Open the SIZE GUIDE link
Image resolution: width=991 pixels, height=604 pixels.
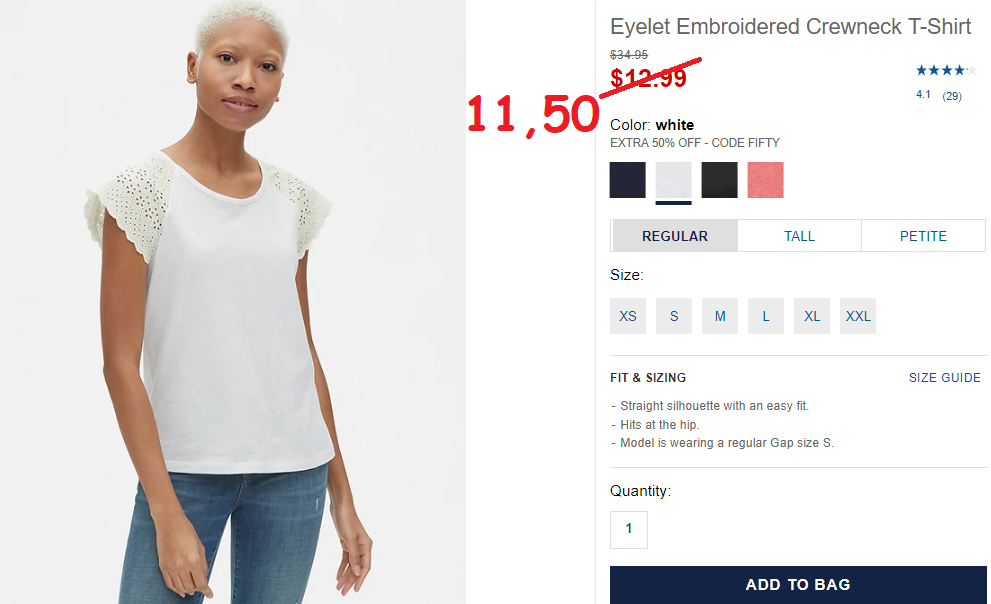point(944,378)
